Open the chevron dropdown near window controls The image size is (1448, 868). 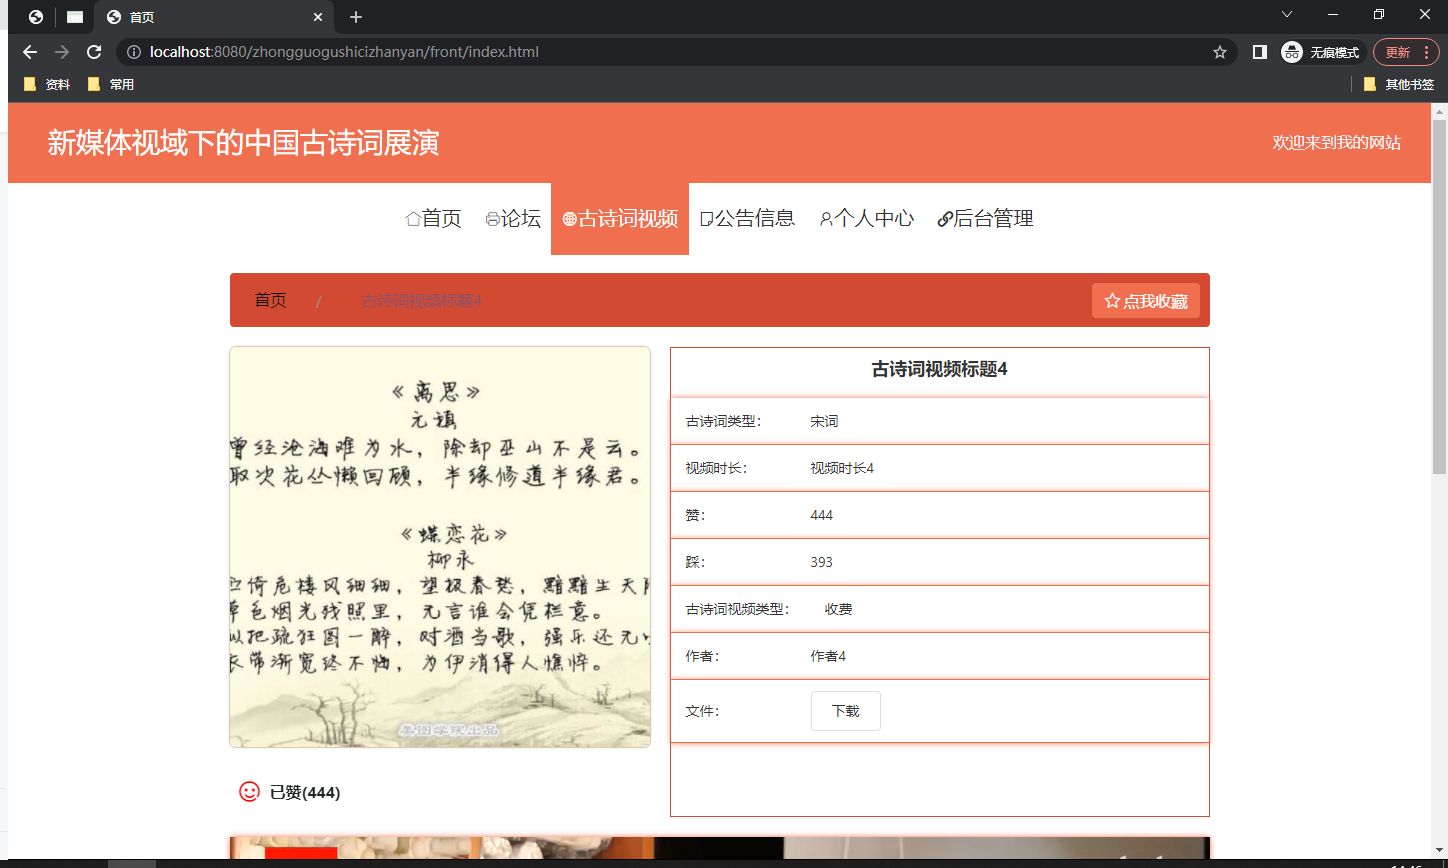pyautogui.click(x=1286, y=15)
